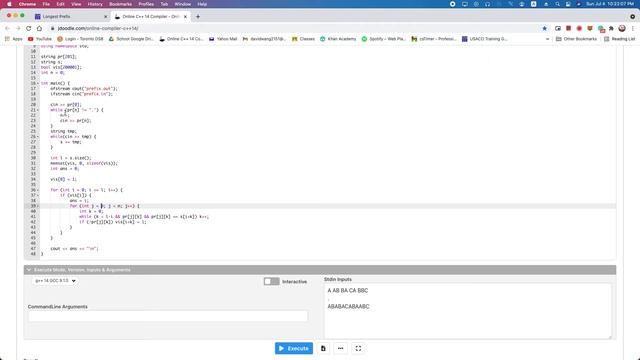
Task: Open the Login - Toronto DSB bookmark
Action: tap(80, 39)
